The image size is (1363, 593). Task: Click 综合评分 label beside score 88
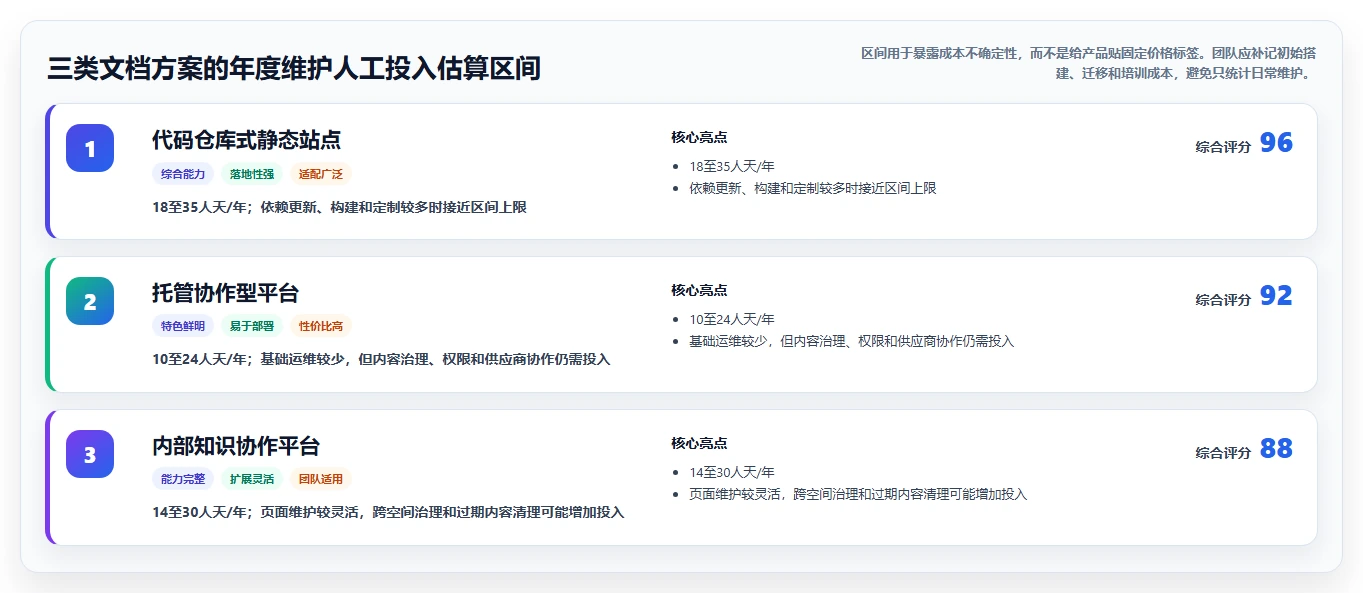click(x=1223, y=452)
